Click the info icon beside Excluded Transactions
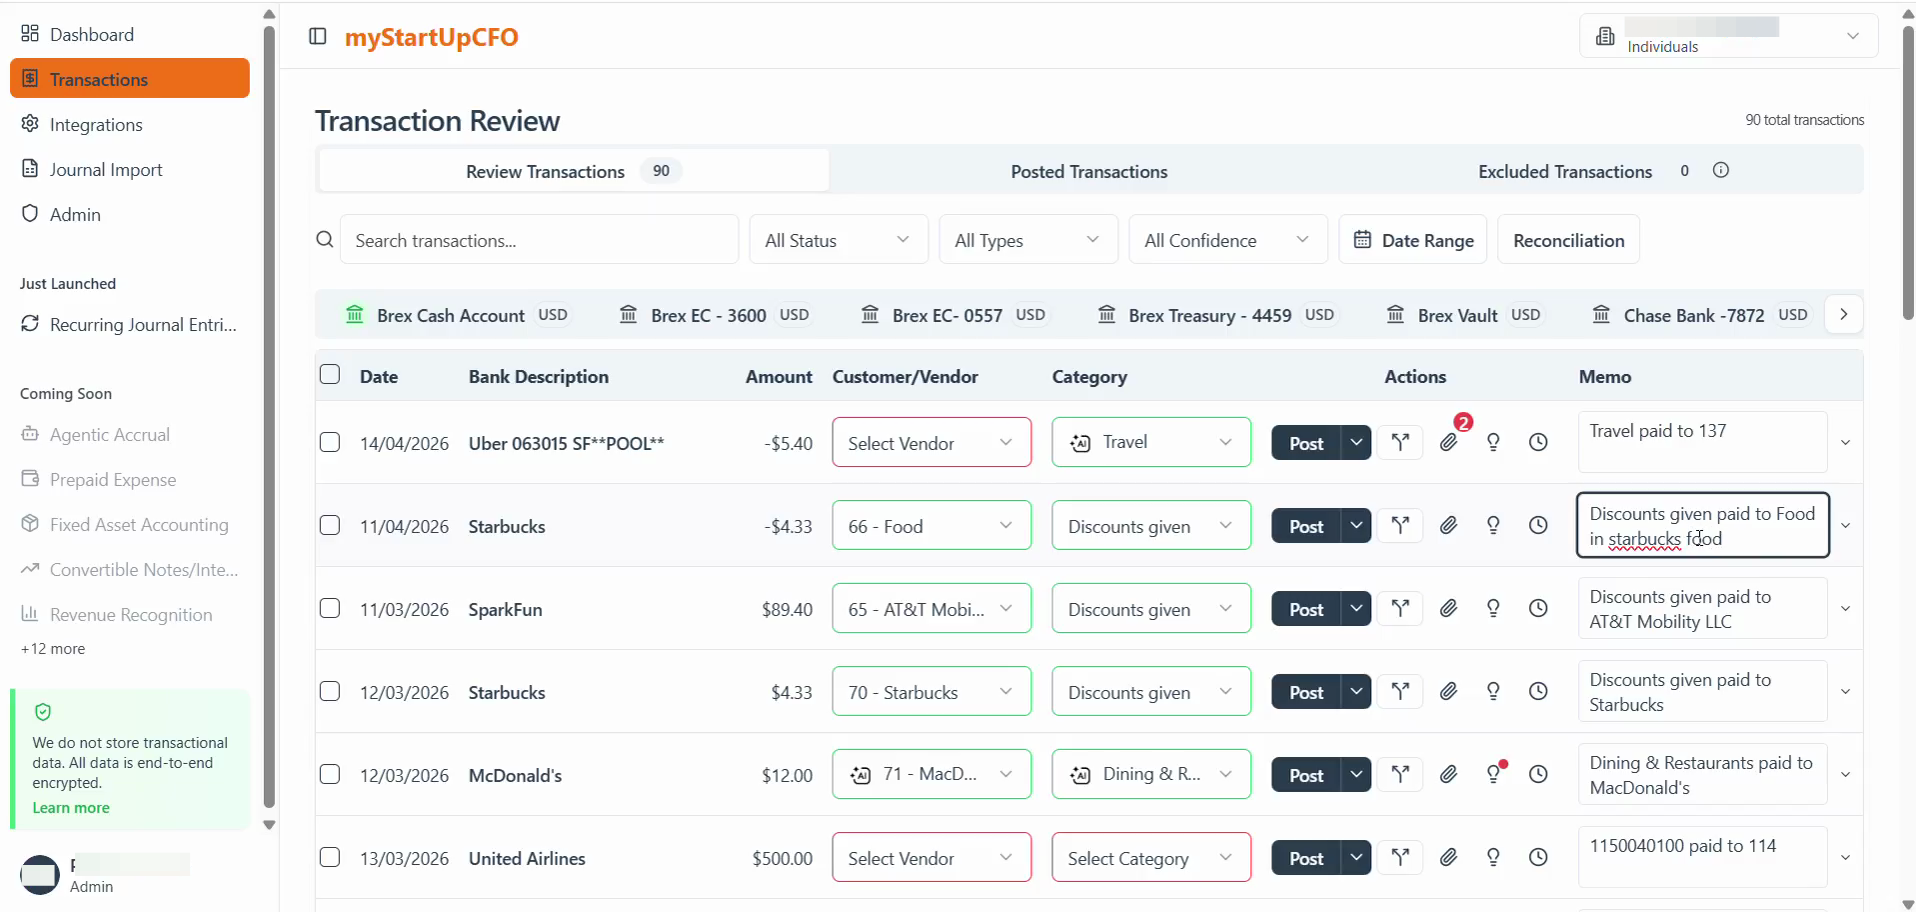The height and width of the screenshot is (912, 1916). 1720,170
